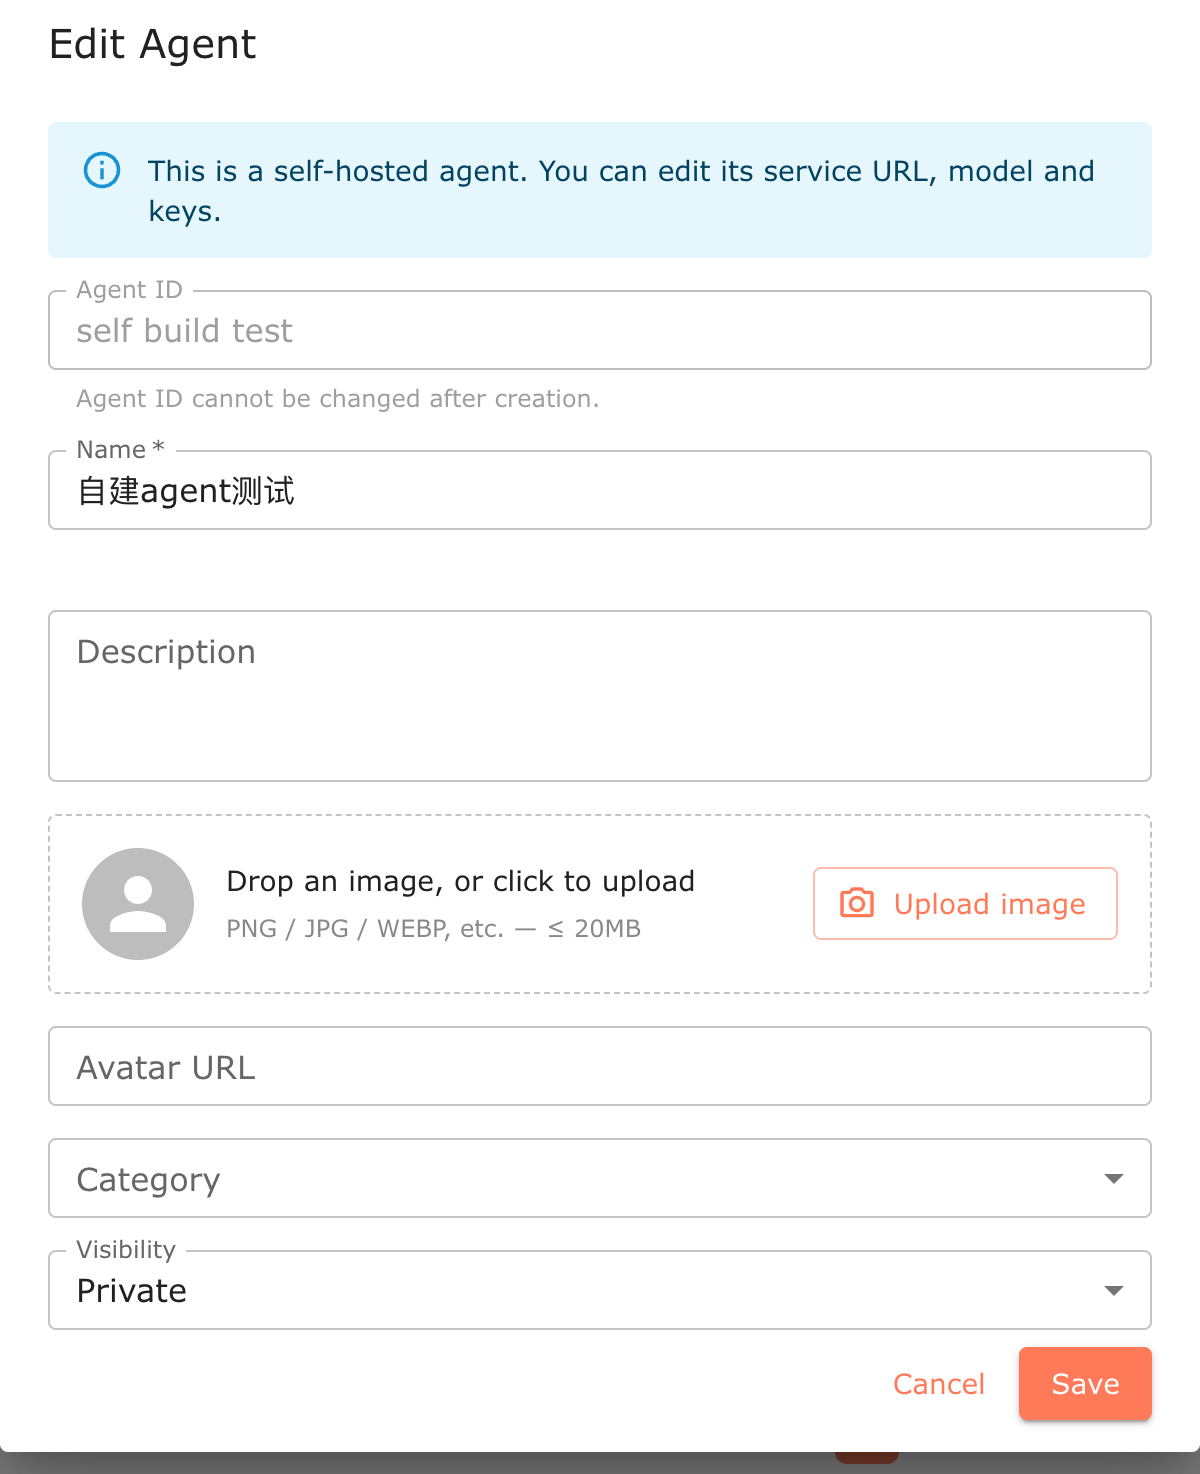Cancel editing the agent
Viewport: 1200px width, 1474px height.
point(939,1384)
